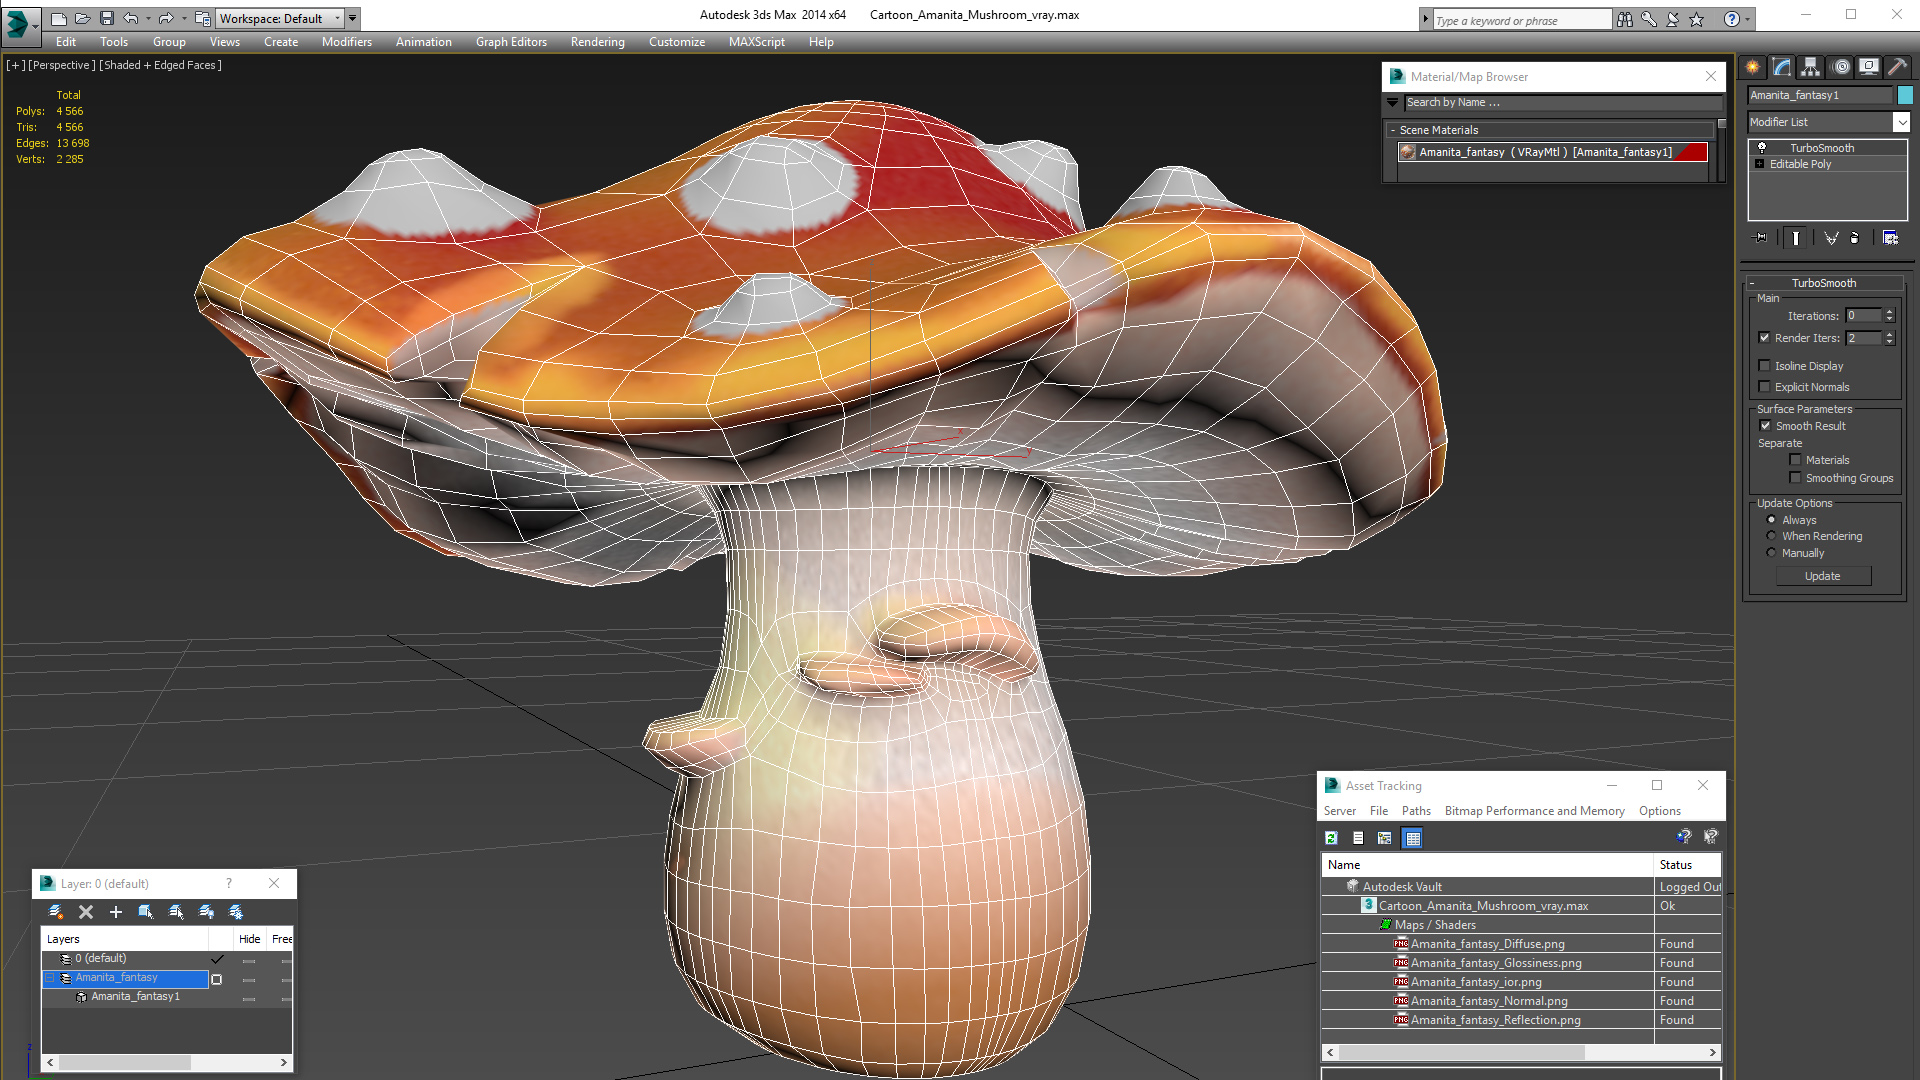Viewport: 1920px width, 1080px height.
Task: Click the TurboSmooth Update button
Action: tap(1823, 576)
